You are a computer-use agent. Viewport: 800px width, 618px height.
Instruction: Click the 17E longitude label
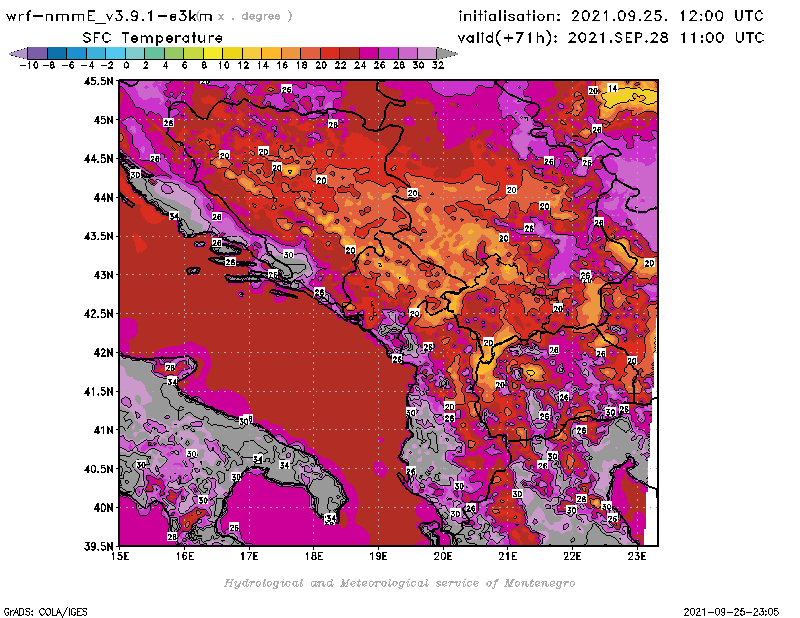[x=249, y=556]
